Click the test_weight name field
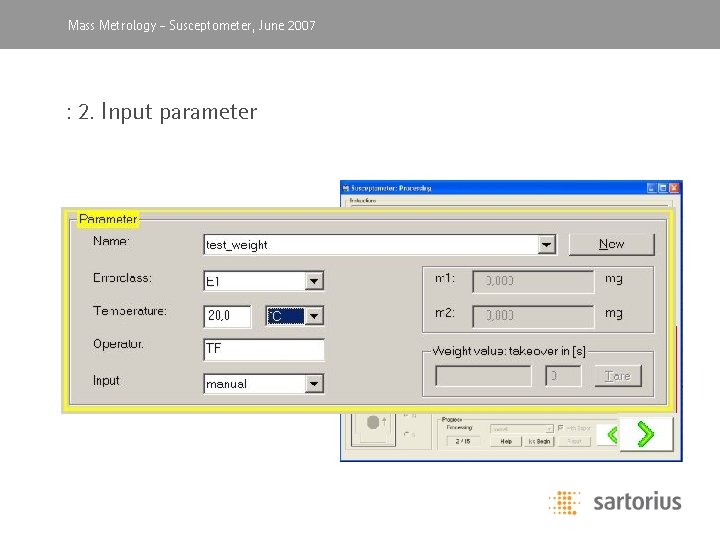The image size is (720, 540). point(371,245)
